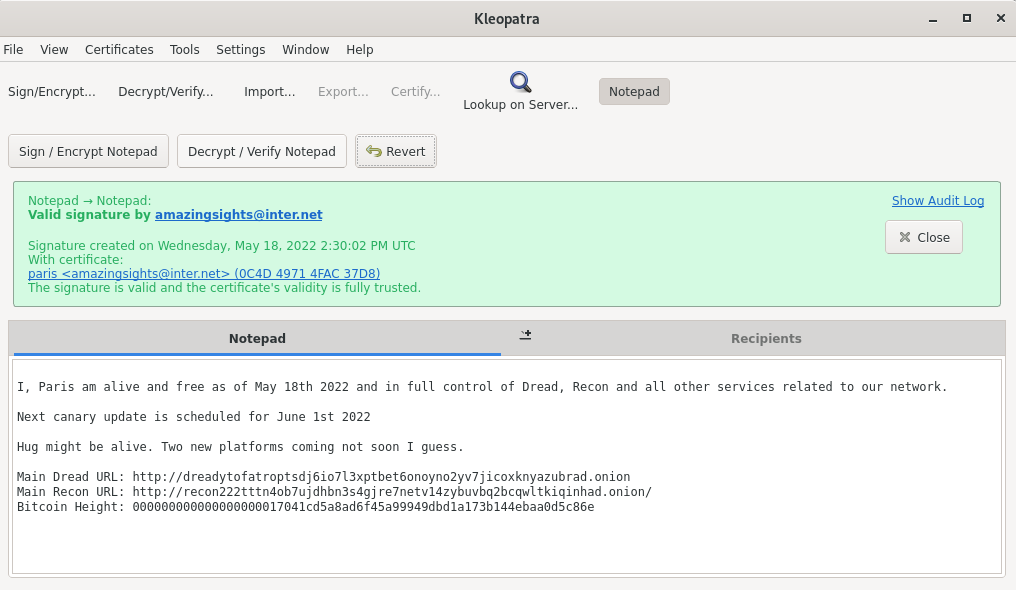Click the Lookup on Server magnifier icon
The height and width of the screenshot is (590, 1016).
520,82
